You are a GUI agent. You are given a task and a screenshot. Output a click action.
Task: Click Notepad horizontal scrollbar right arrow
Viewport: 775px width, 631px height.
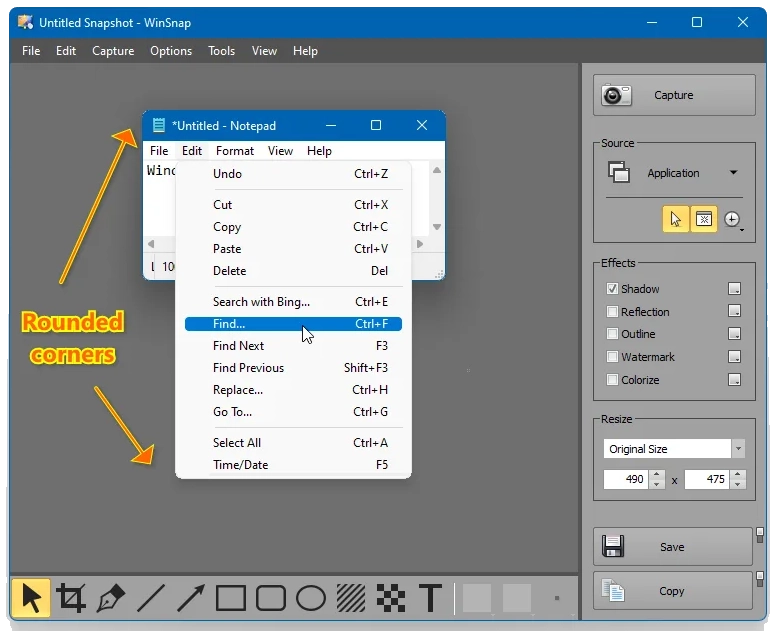point(420,244)
